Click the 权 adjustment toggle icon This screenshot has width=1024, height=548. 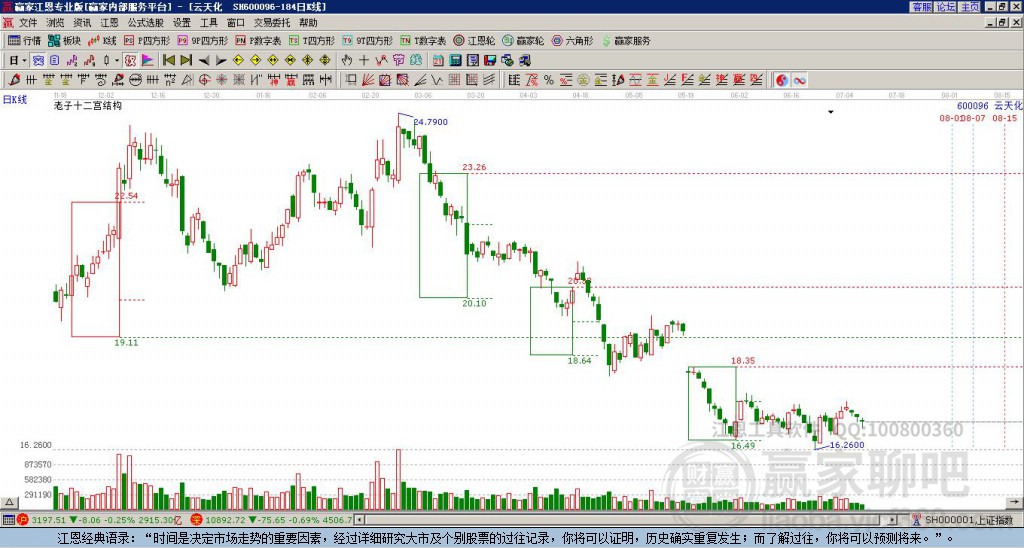pyautogui.click(x=130, y=61)
